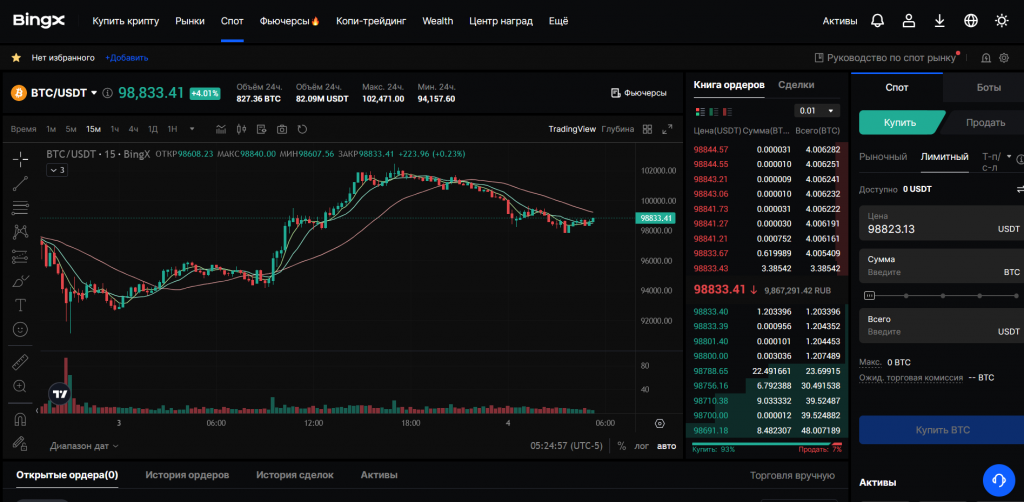Select the ruler measure tool
The height and width of the screenshot is (502, 1024).
pyautogui.click(x=20, y=362)
